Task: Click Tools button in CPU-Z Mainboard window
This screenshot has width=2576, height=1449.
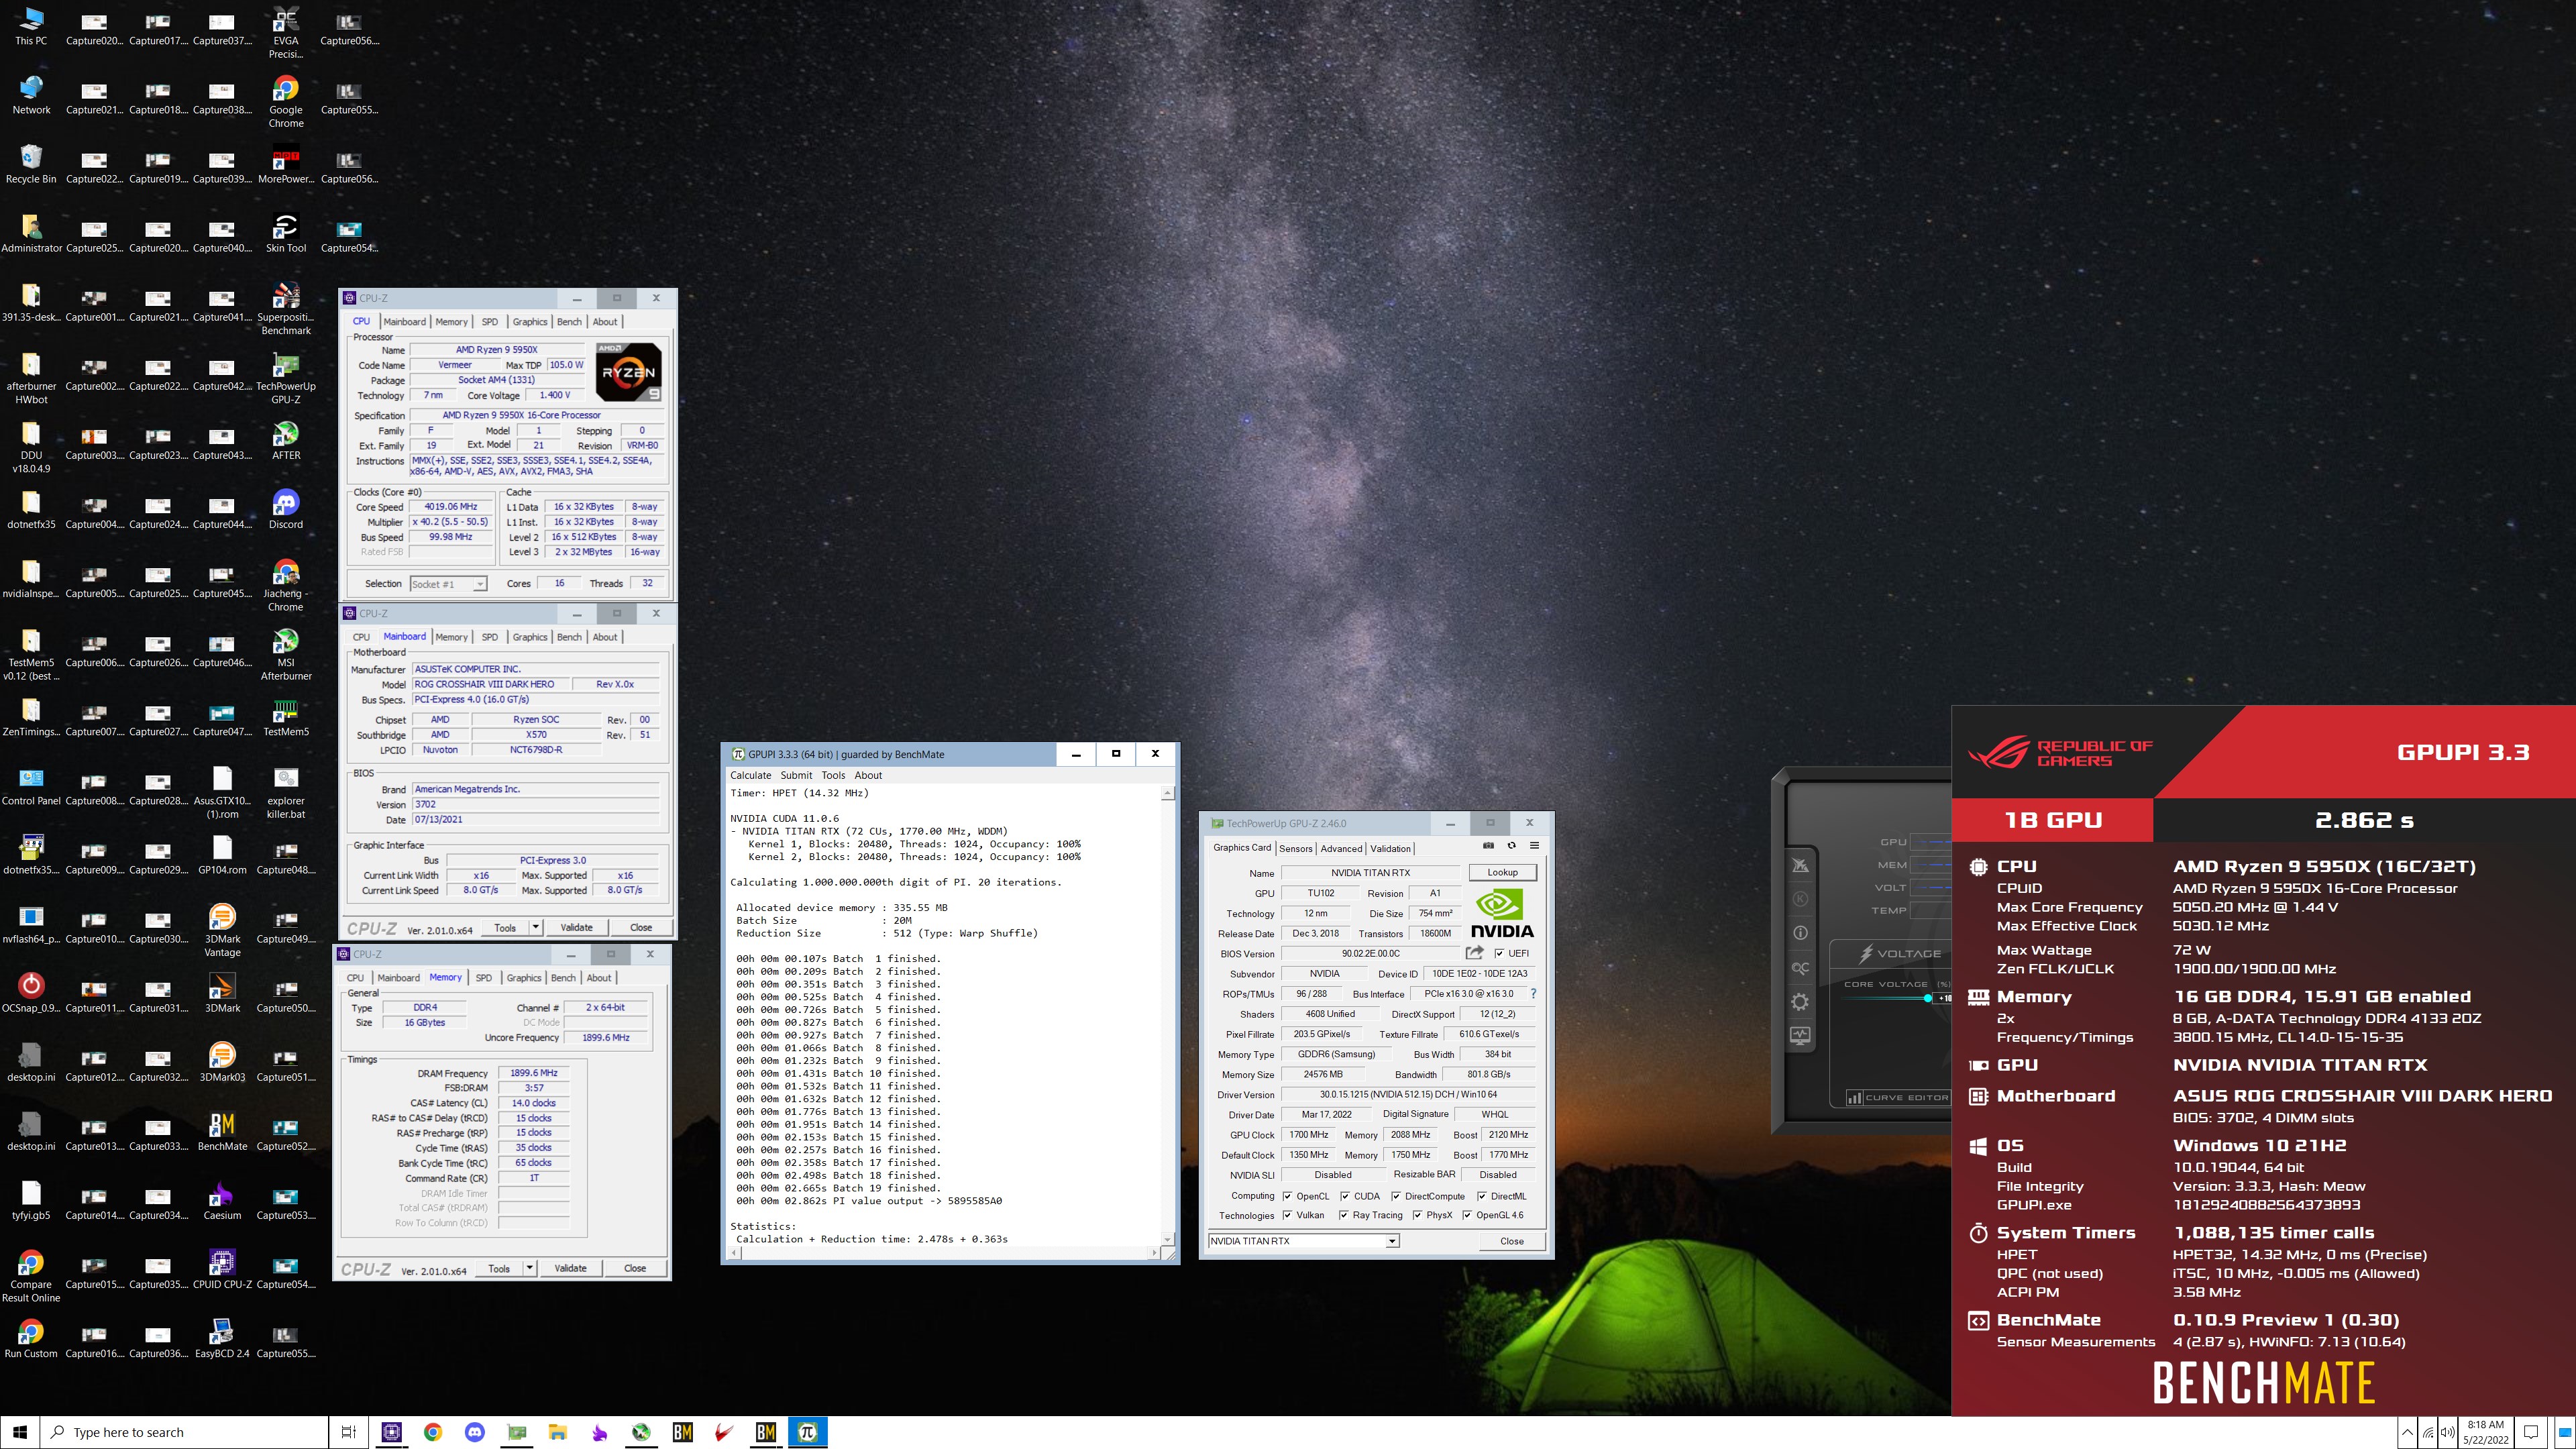Action: (505, 927)
